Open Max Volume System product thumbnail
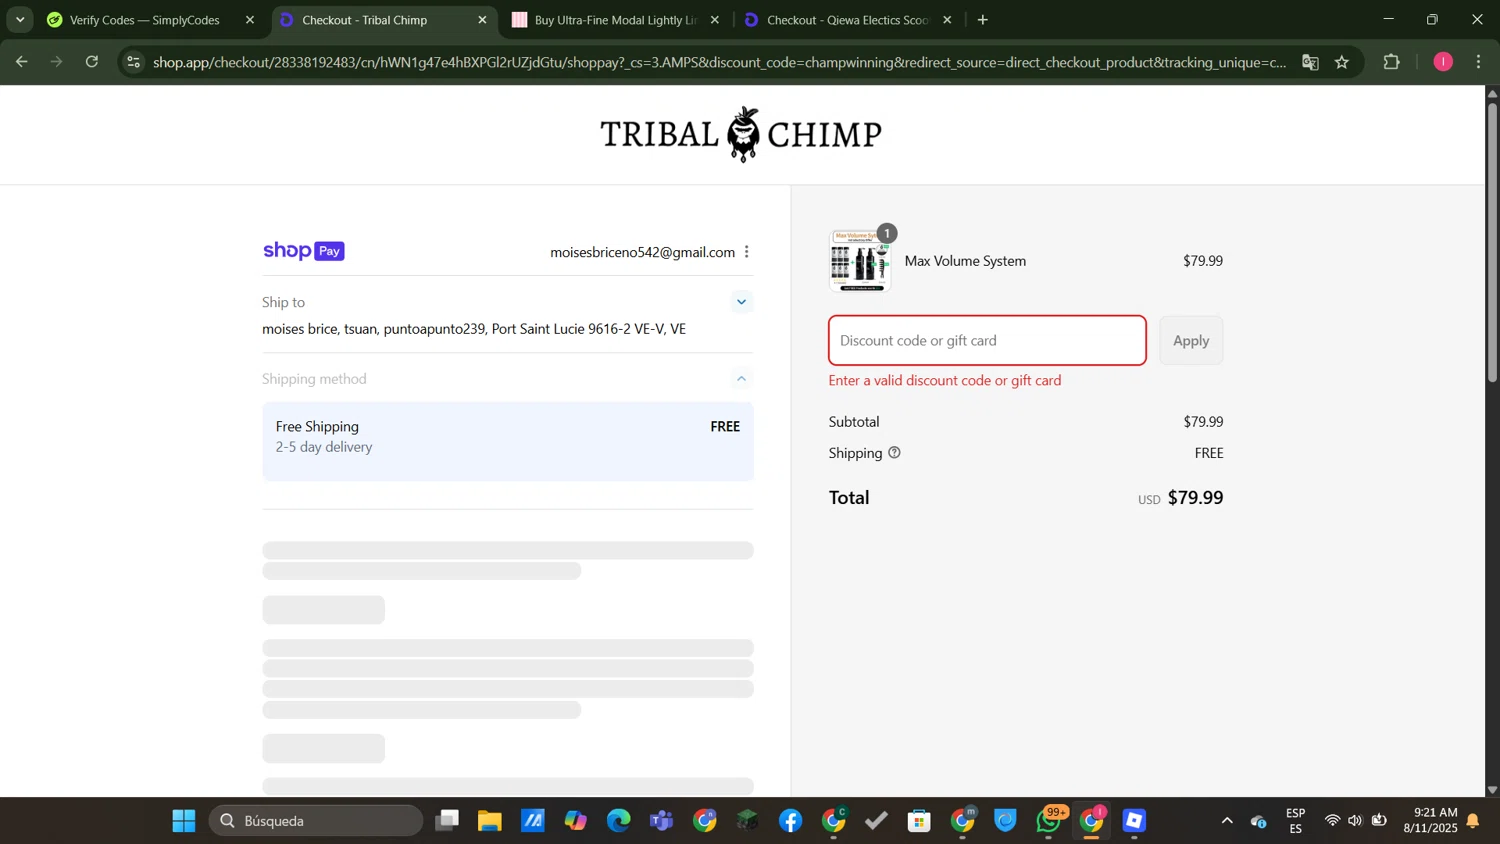 pyautogui.click(x=860, y=261)
